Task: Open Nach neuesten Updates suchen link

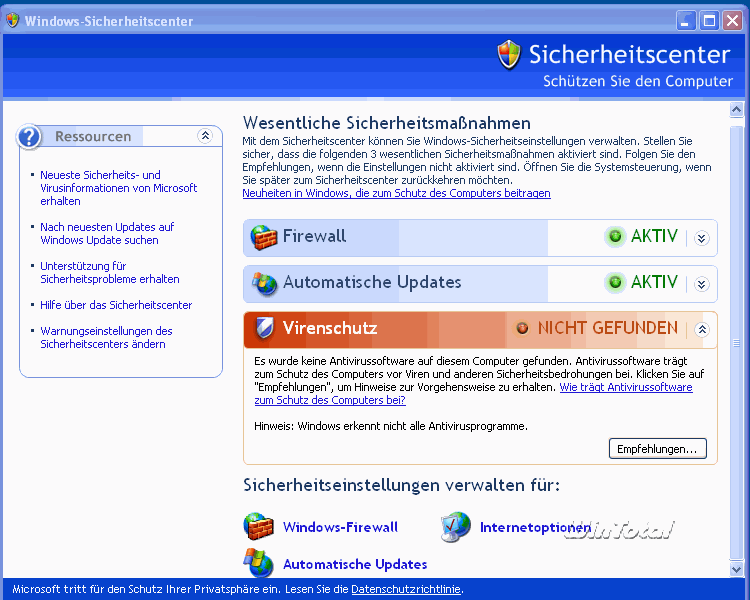Action: coord(107,233)
